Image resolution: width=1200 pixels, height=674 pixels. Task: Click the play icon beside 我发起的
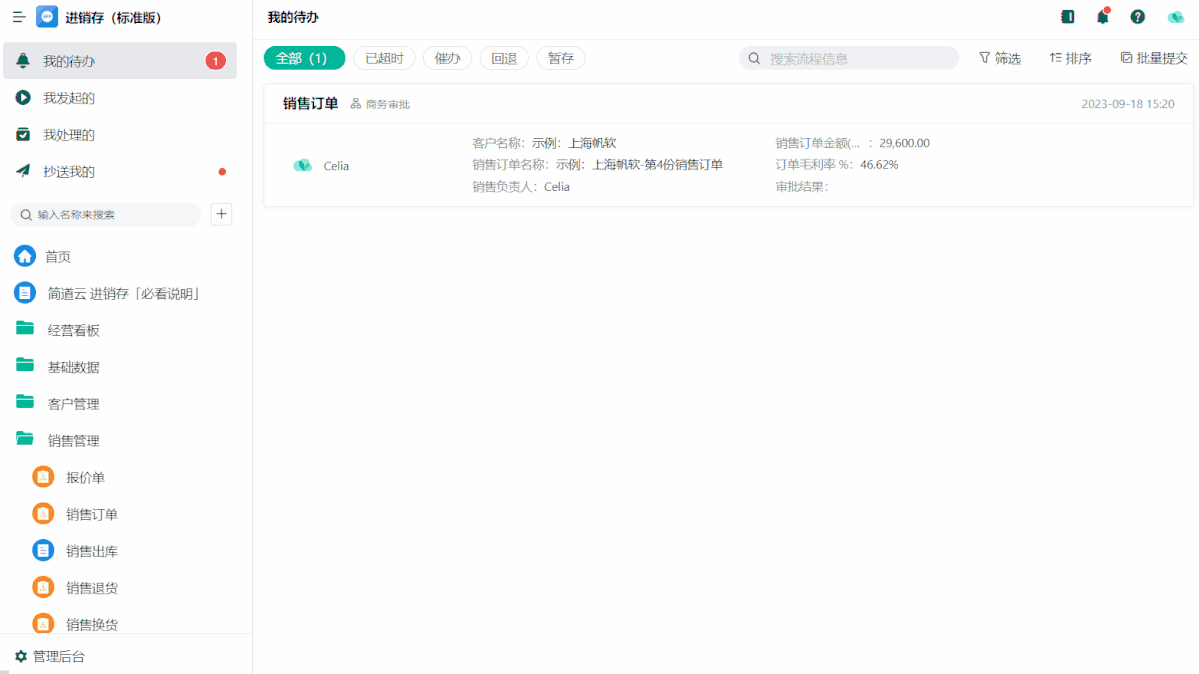(23, 98)
